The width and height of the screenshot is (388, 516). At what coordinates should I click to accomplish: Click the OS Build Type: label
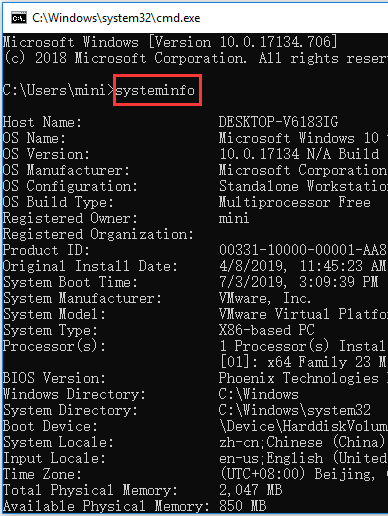click(58, 202)
